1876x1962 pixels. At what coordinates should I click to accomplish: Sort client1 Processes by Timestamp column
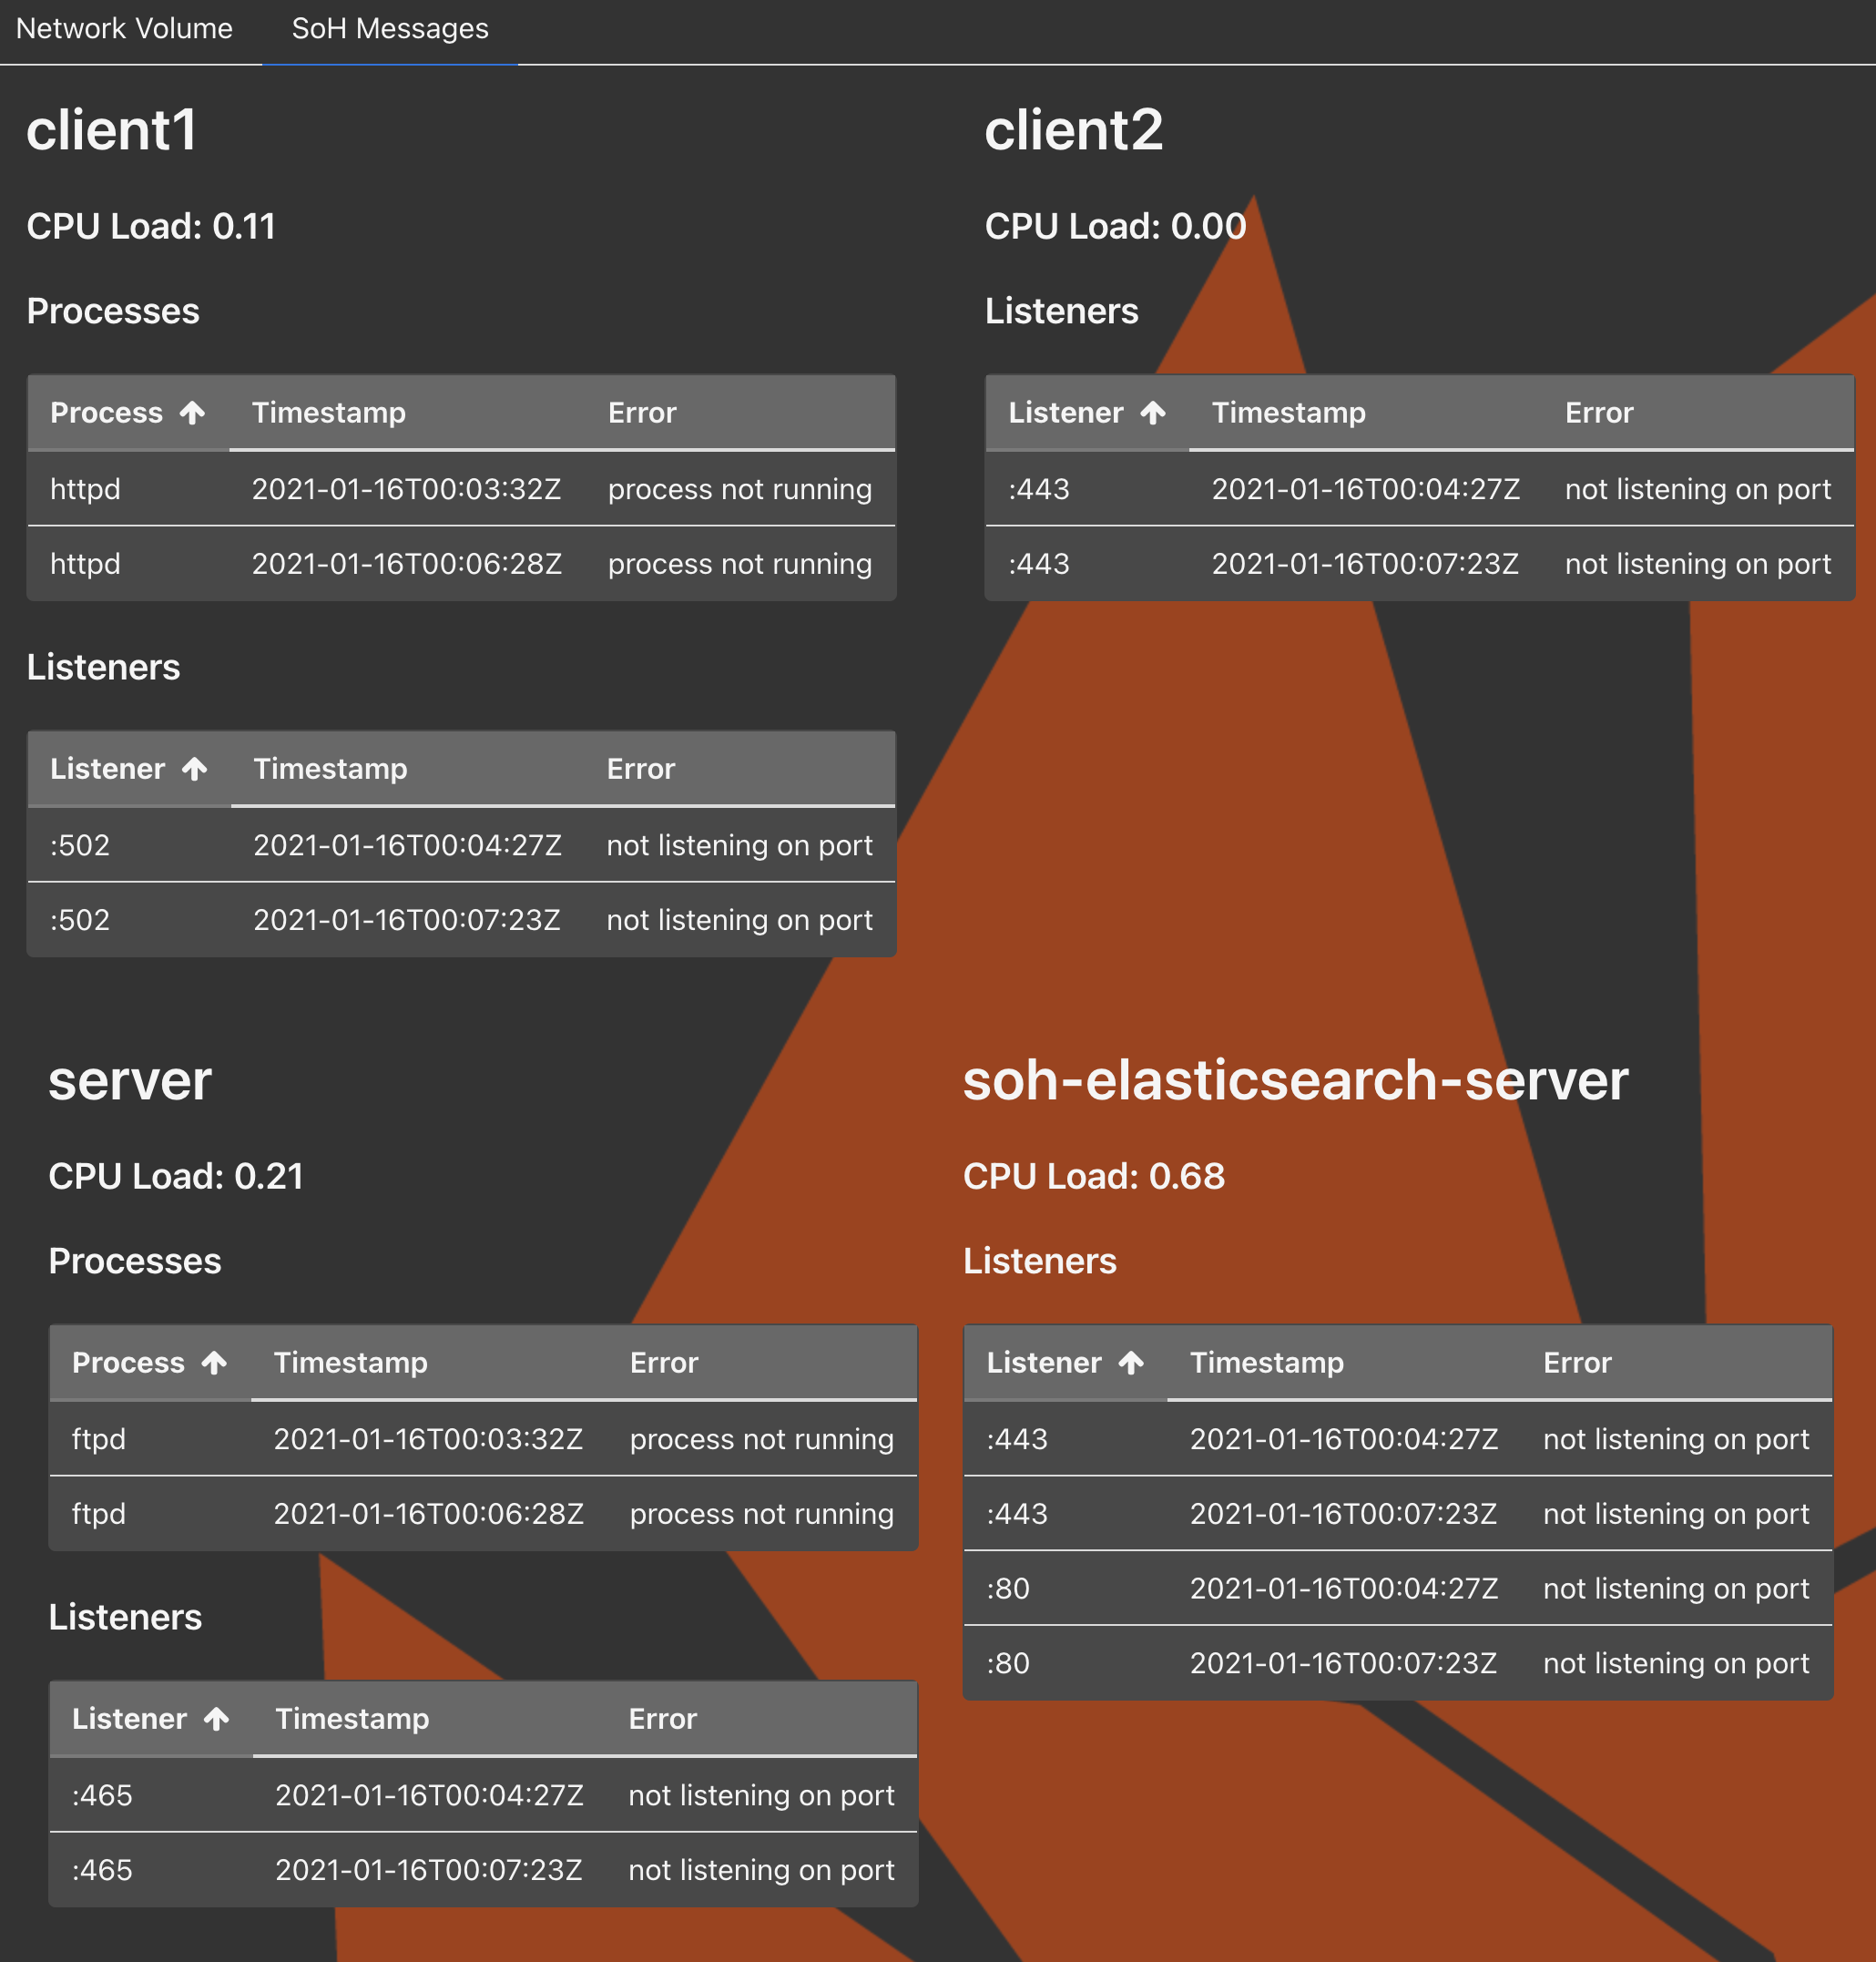(329, 413)
